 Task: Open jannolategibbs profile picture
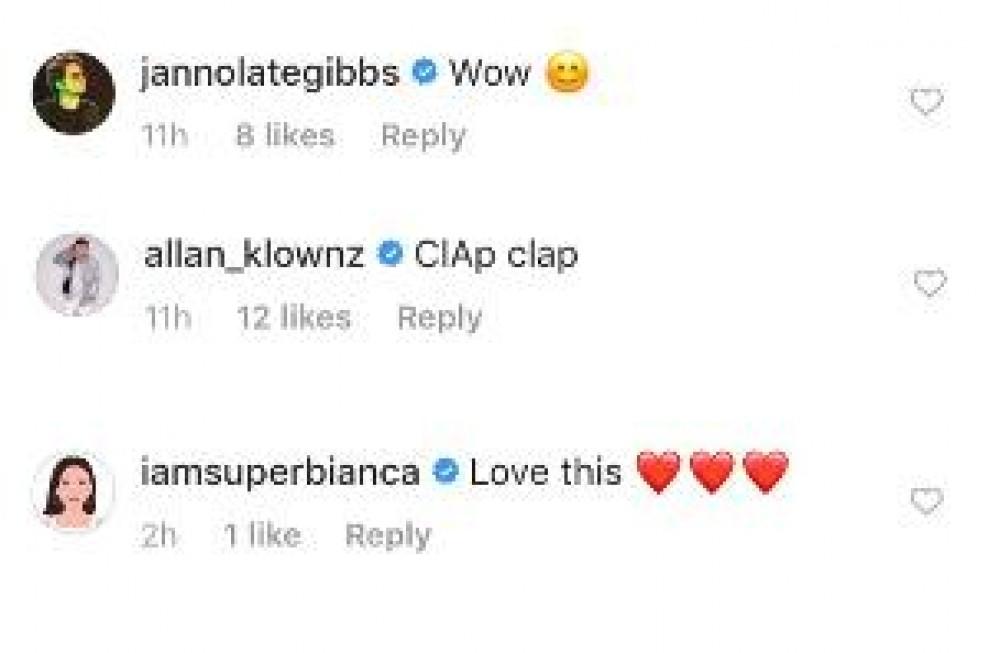[73, 93]
